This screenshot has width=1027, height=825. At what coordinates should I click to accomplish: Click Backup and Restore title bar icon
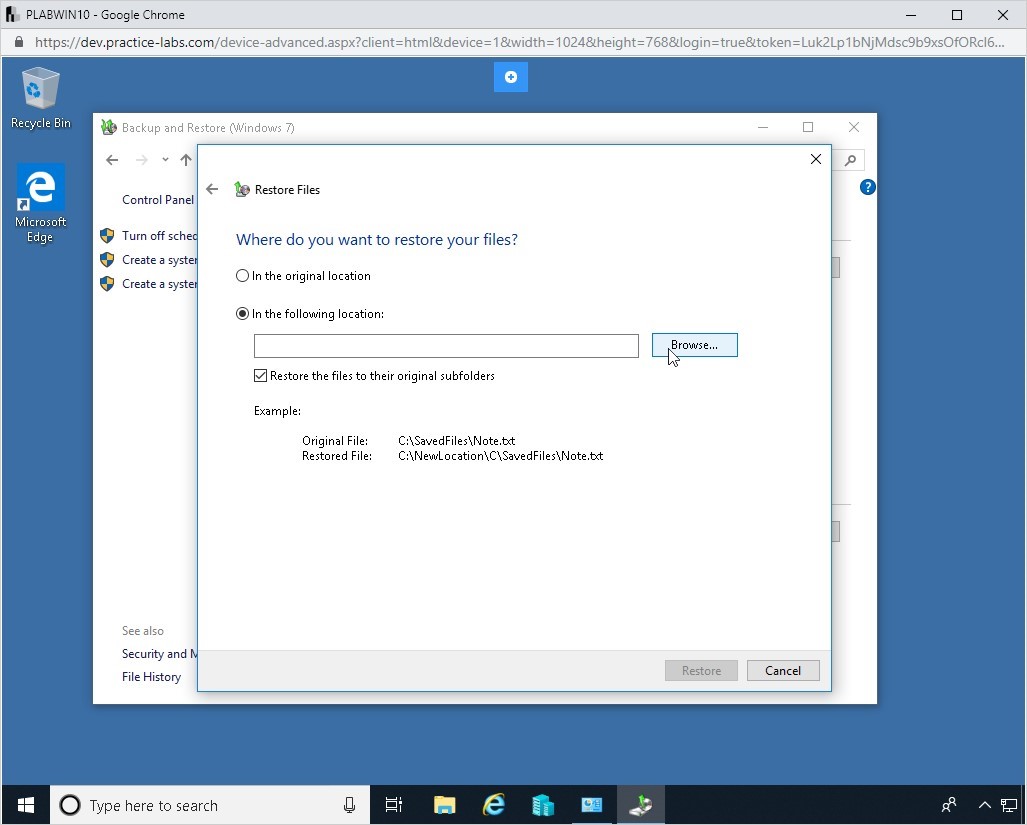coord(109,127)
